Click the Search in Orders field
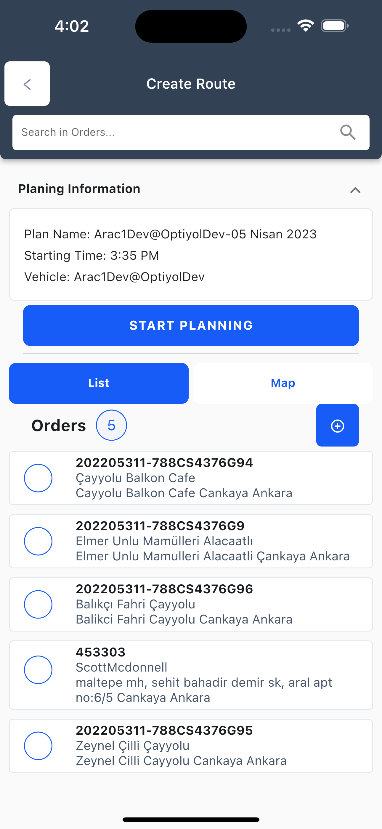Image resolution: width=382 pixels, height=829 pixels. (191, 132)
